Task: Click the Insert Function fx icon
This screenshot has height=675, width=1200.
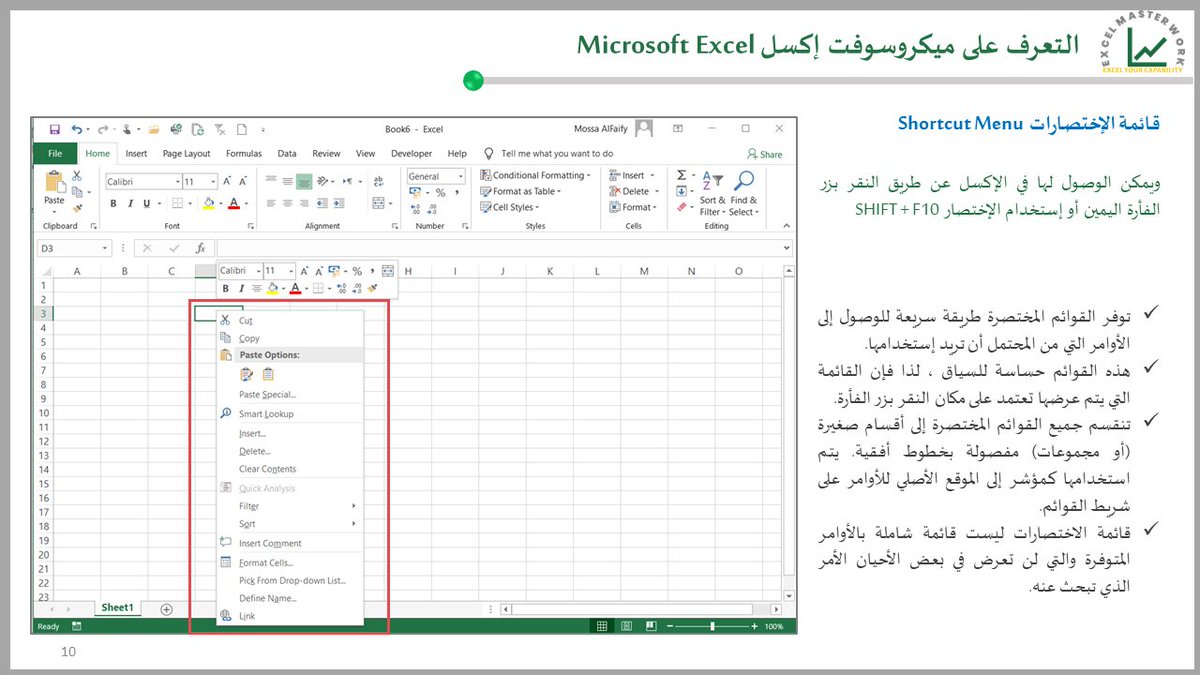Action: pyautogui.click(x=200, y=248)
